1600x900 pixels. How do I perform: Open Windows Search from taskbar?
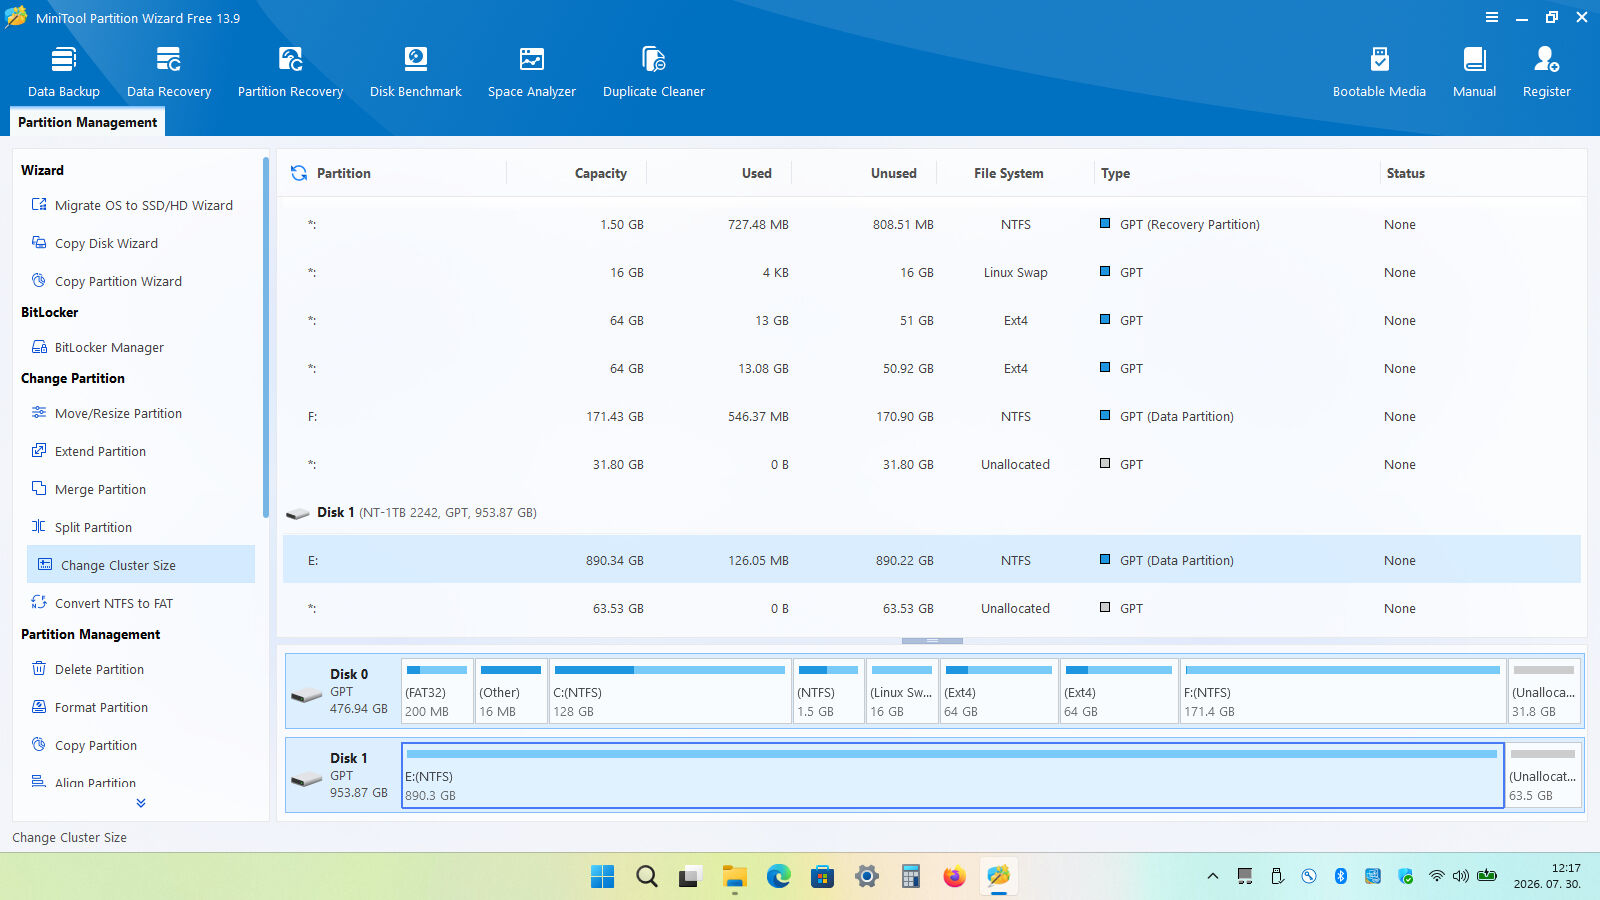tap(647, 876)
